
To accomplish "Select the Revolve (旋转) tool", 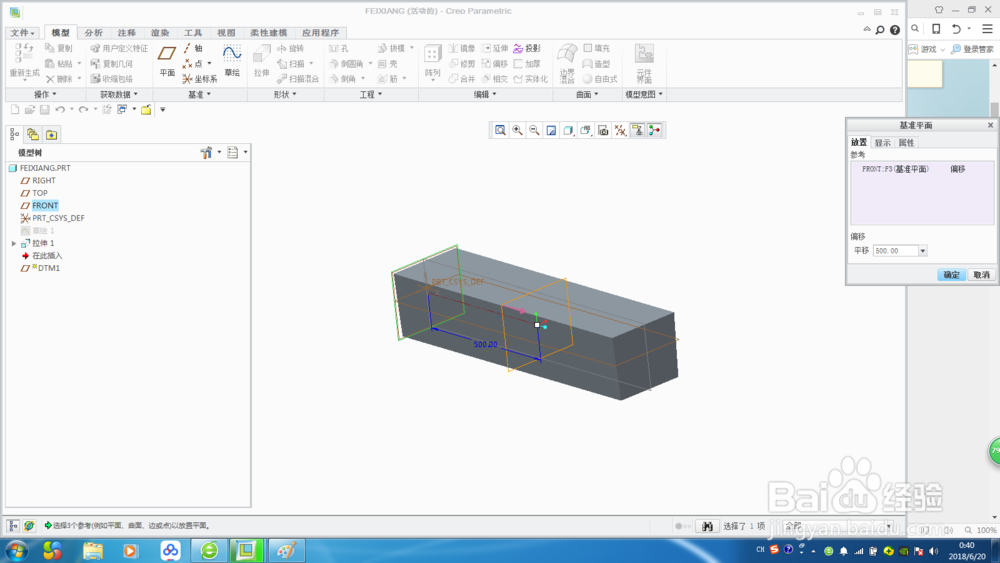I will coord(291,48).
